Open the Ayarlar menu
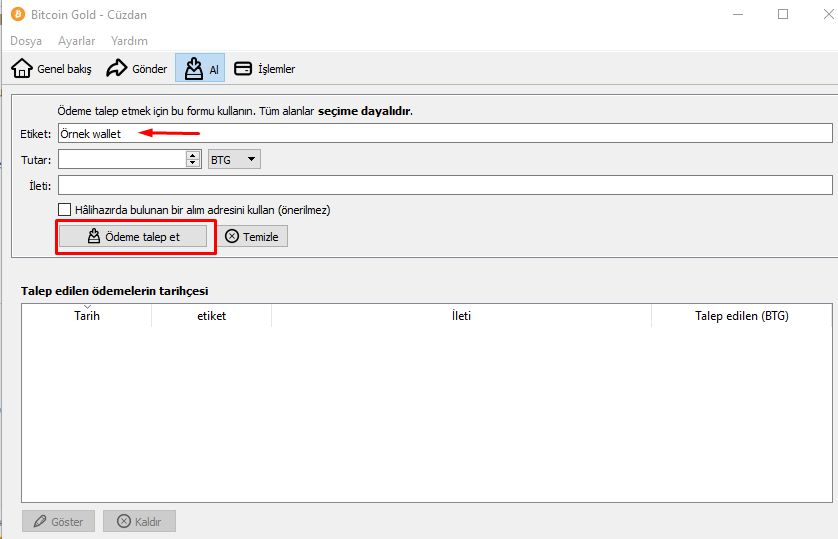The image size is (838, 539). (76, 41)
